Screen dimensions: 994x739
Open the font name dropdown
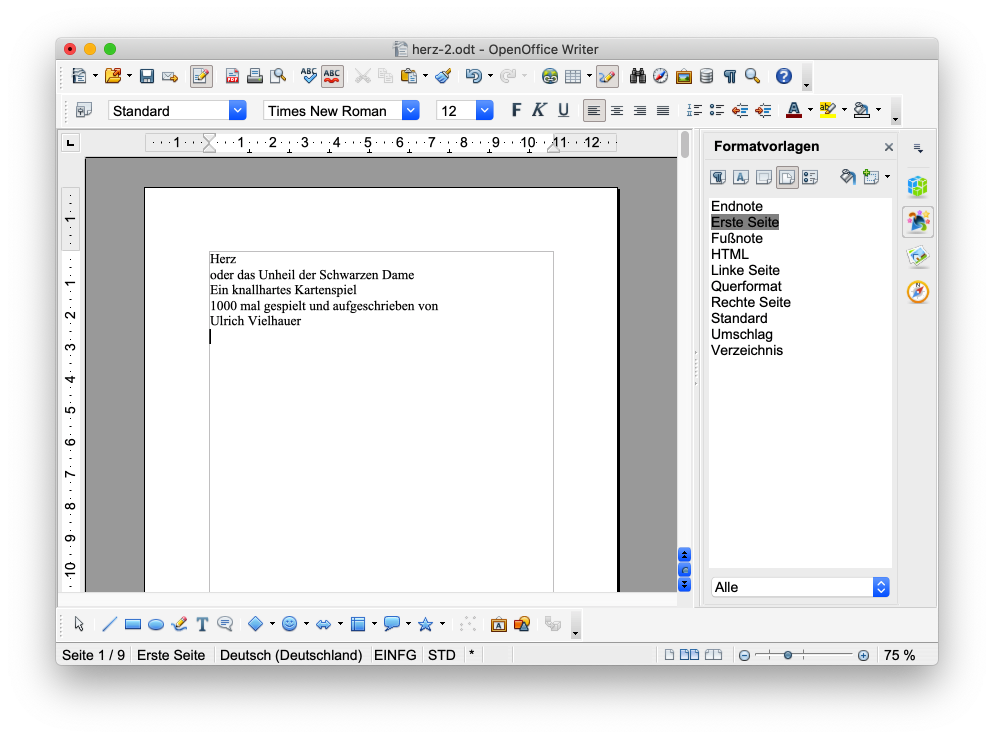point(410,111)
